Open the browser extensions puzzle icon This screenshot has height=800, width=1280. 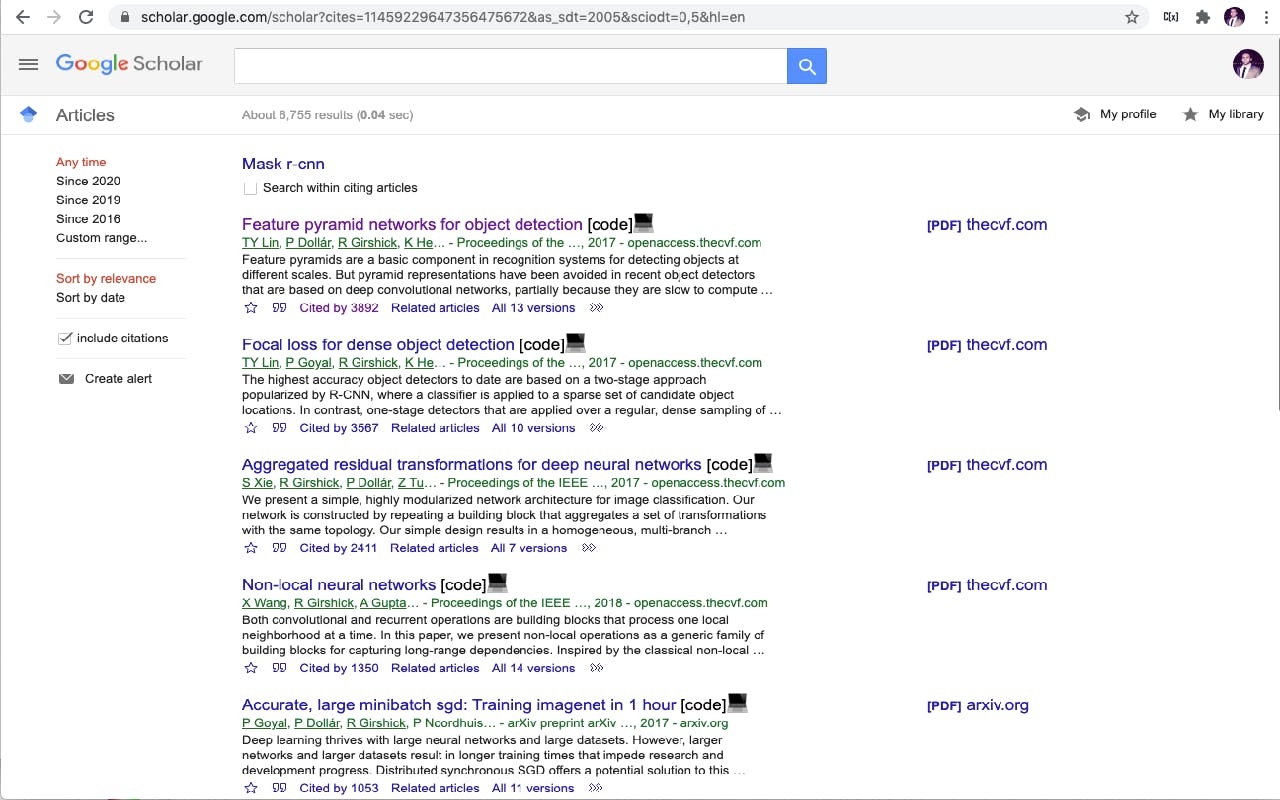[1203, 17]
